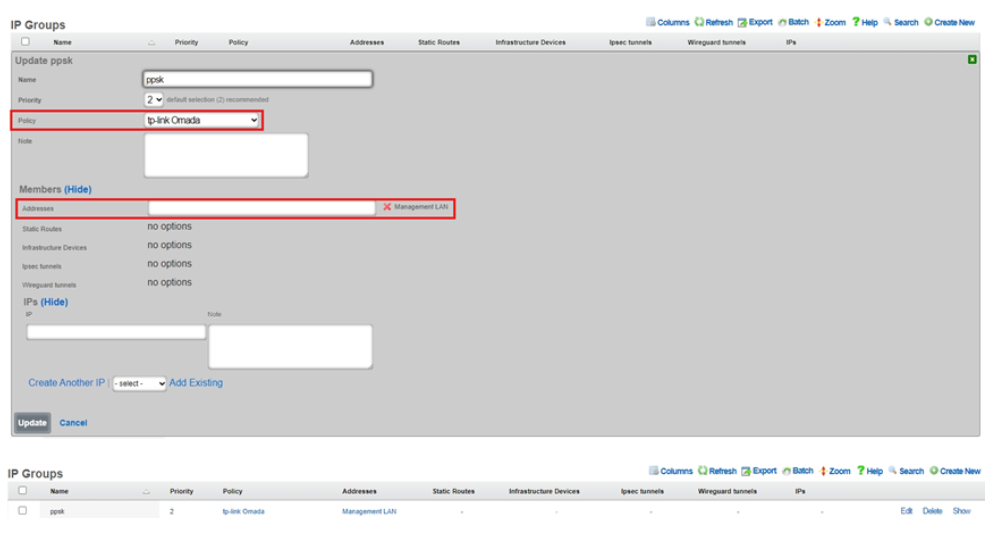This screenshot has width=993, height=545.
Task: Close the Update ppsk form panel
Action: tap(972, 60)
